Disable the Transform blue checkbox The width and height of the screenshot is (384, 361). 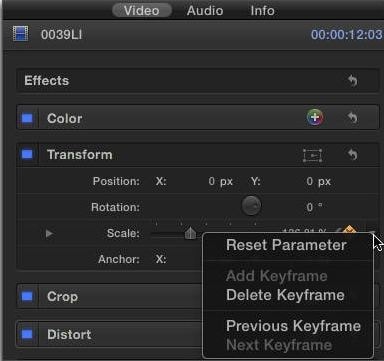pyautogui.click(x=27, y=154)
